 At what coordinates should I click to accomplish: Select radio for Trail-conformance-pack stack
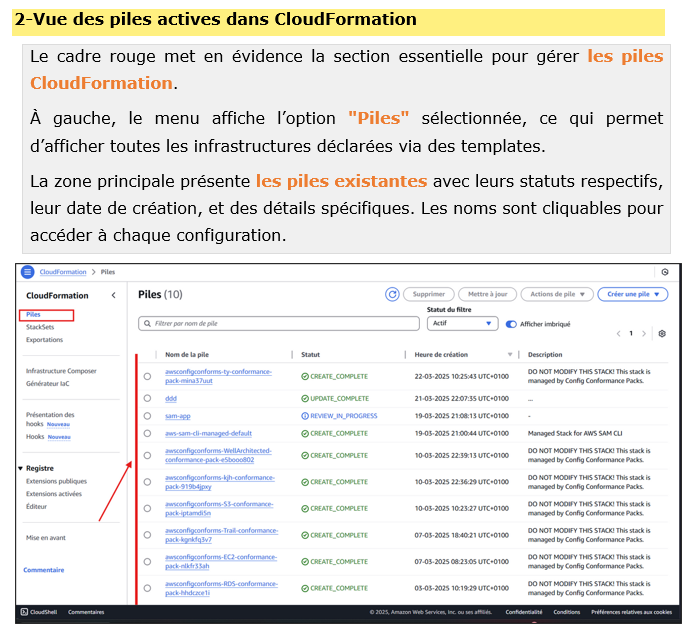(x=147, y=535)
